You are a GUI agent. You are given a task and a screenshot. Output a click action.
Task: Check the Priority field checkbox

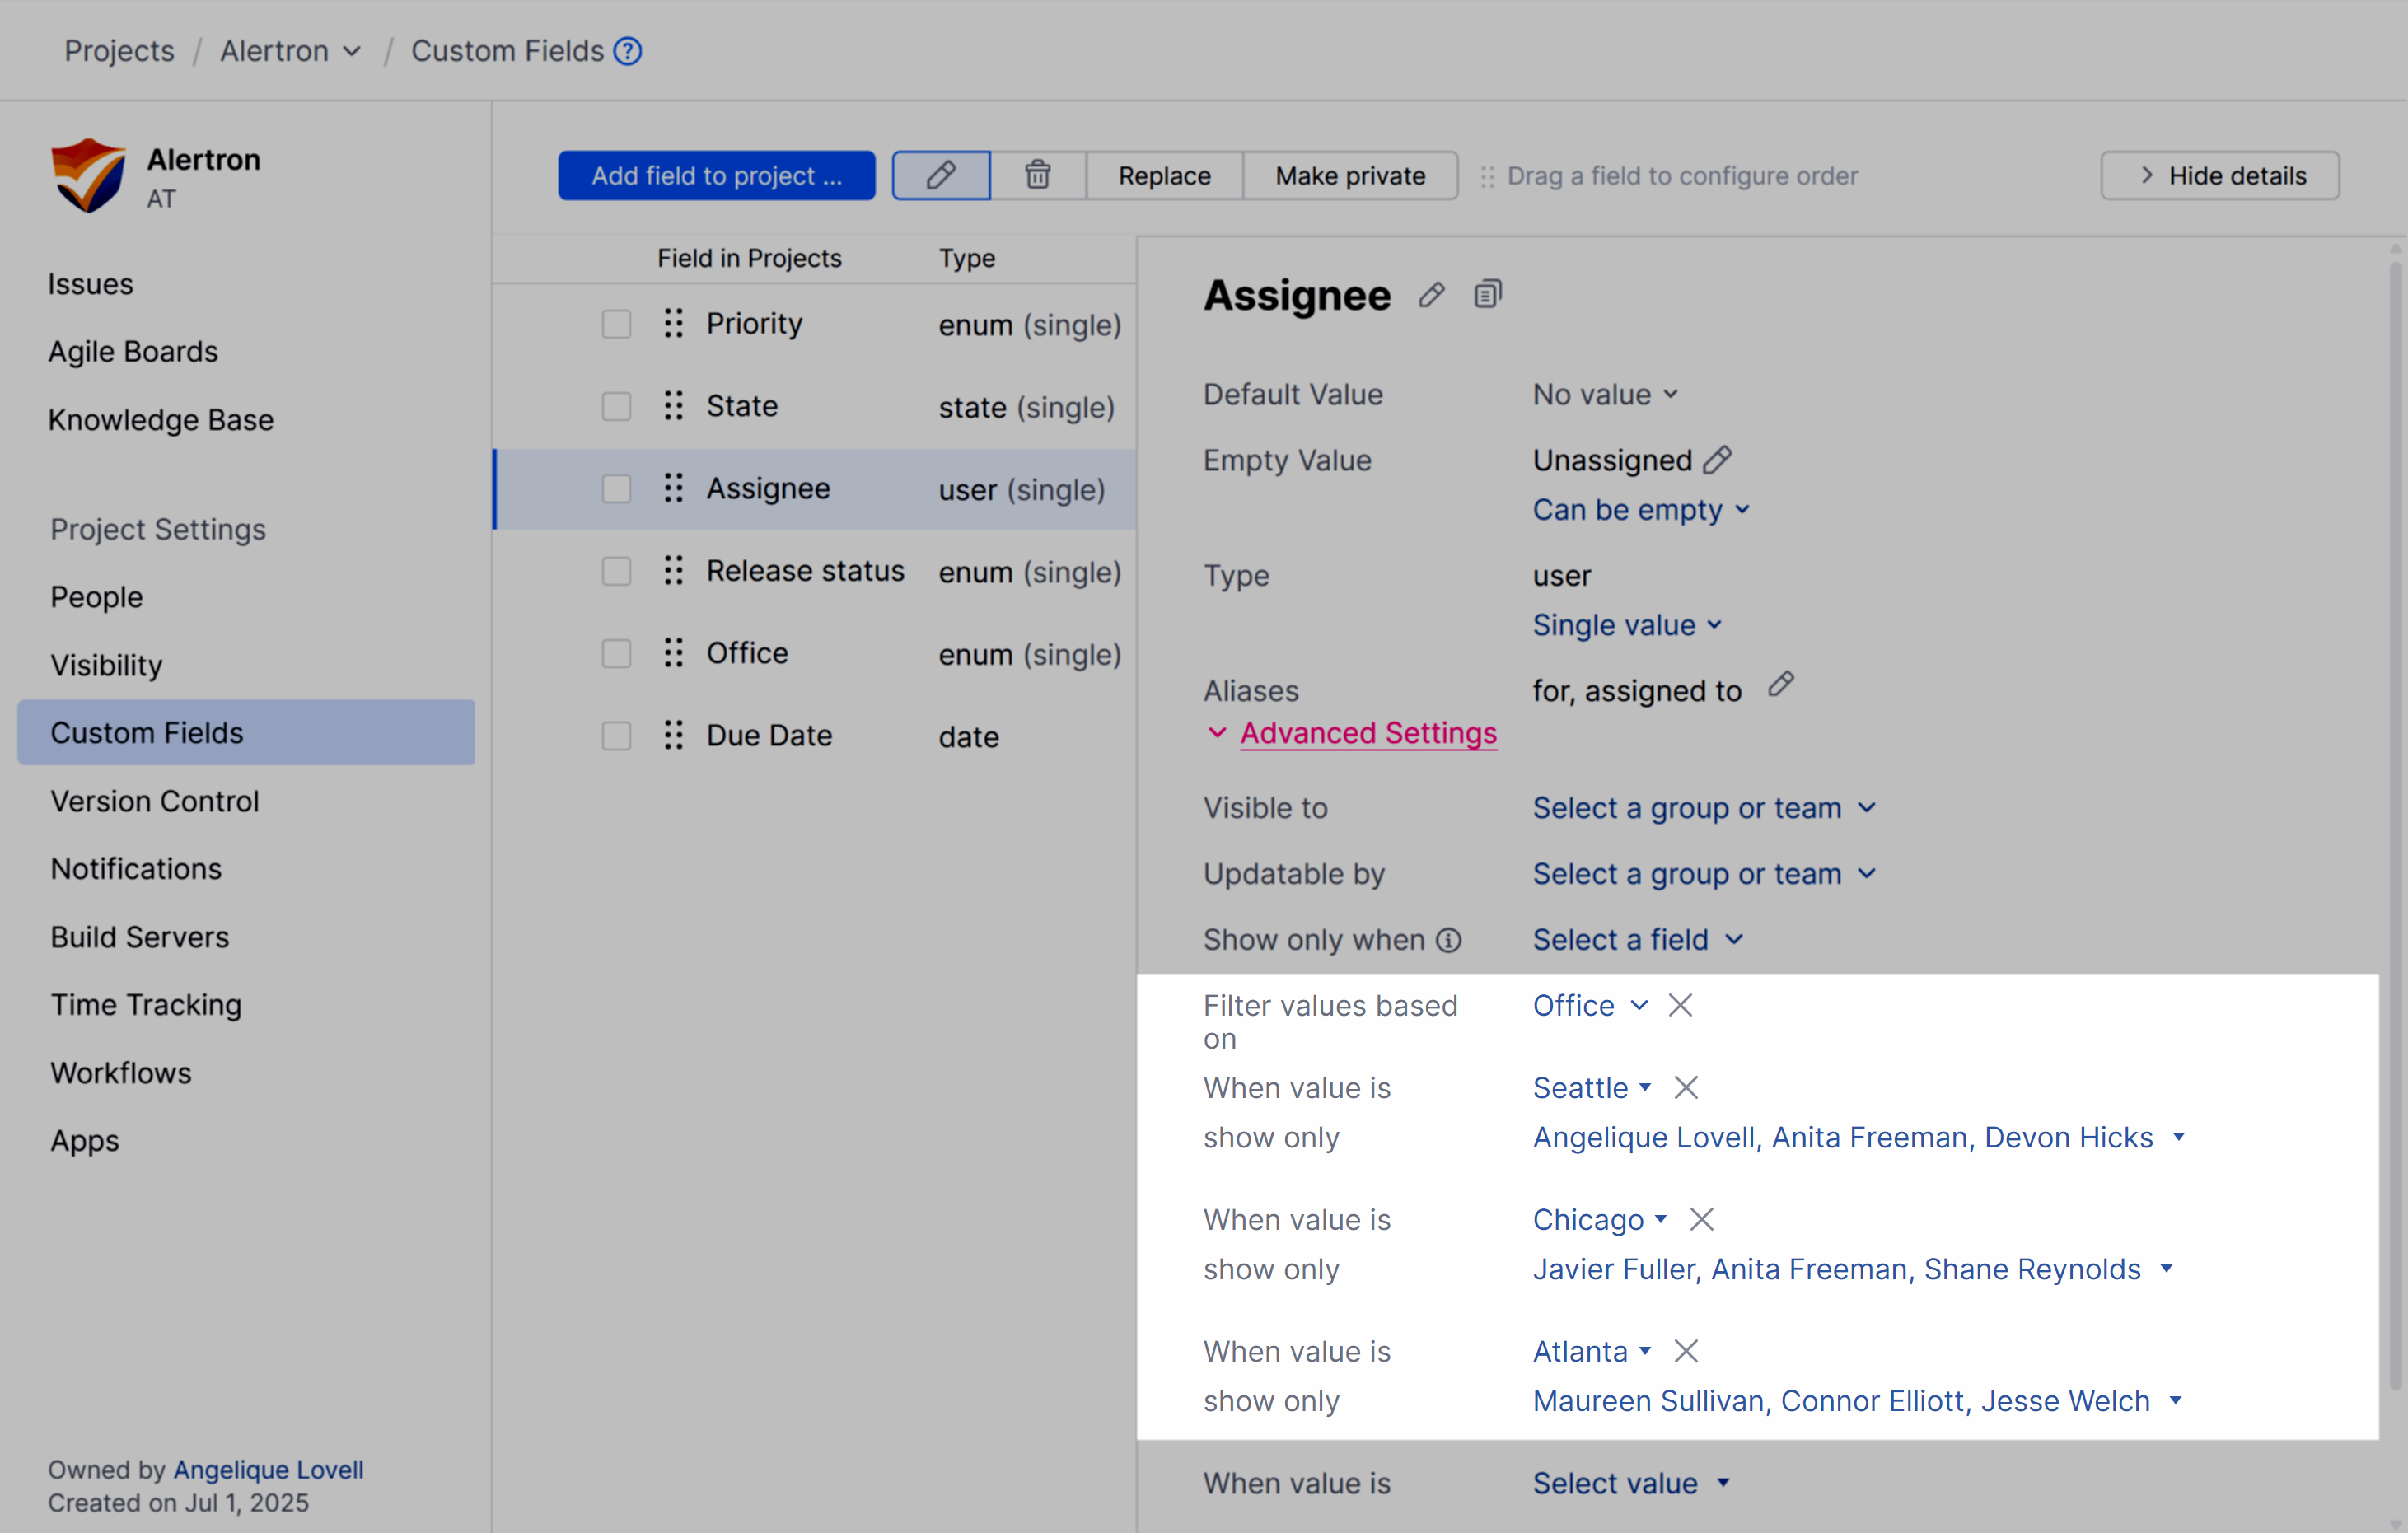(616, 323)
